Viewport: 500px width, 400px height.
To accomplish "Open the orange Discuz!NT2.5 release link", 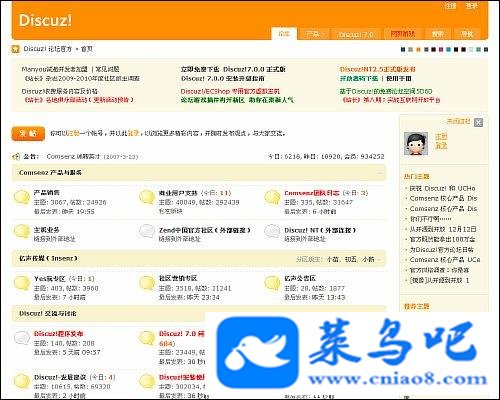I will pos(378,69).
